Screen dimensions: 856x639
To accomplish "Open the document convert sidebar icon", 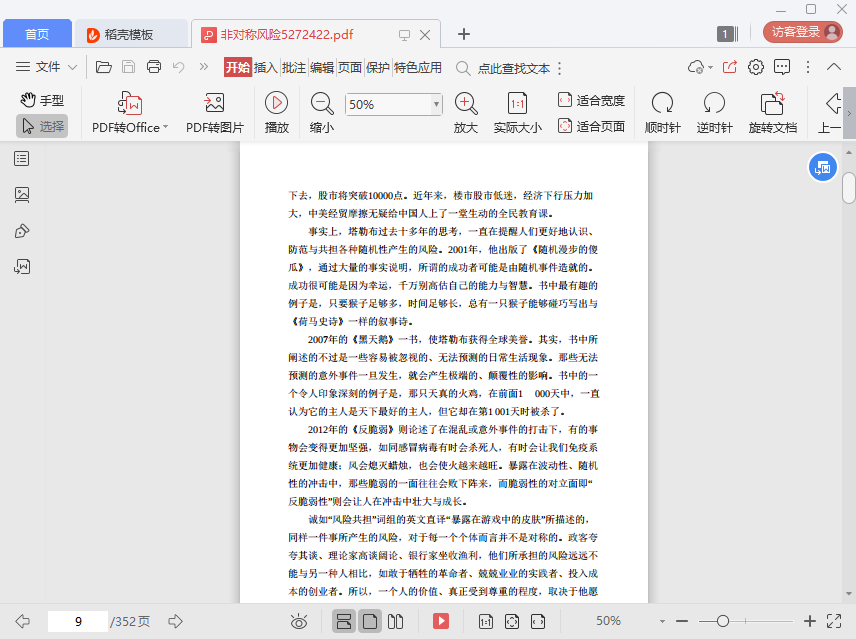I will click(22, 266).
